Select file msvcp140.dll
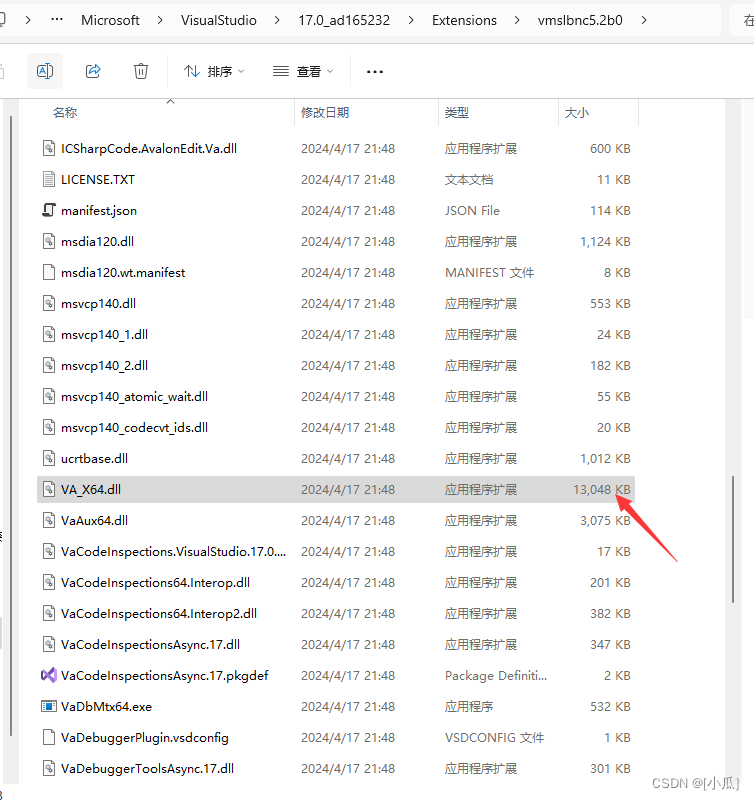 click(336, 304)
